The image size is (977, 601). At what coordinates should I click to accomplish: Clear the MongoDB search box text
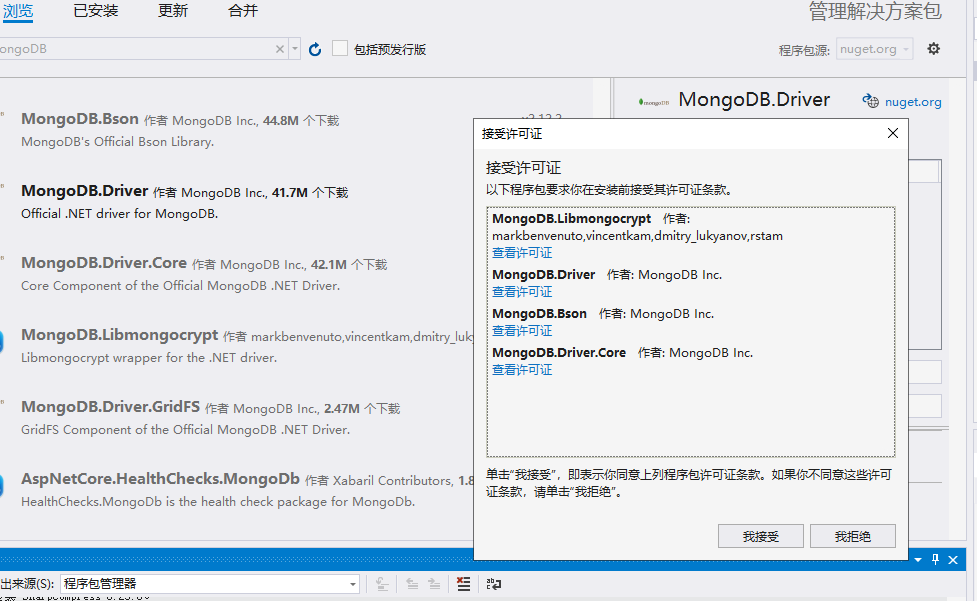click(x=280, y=49)
